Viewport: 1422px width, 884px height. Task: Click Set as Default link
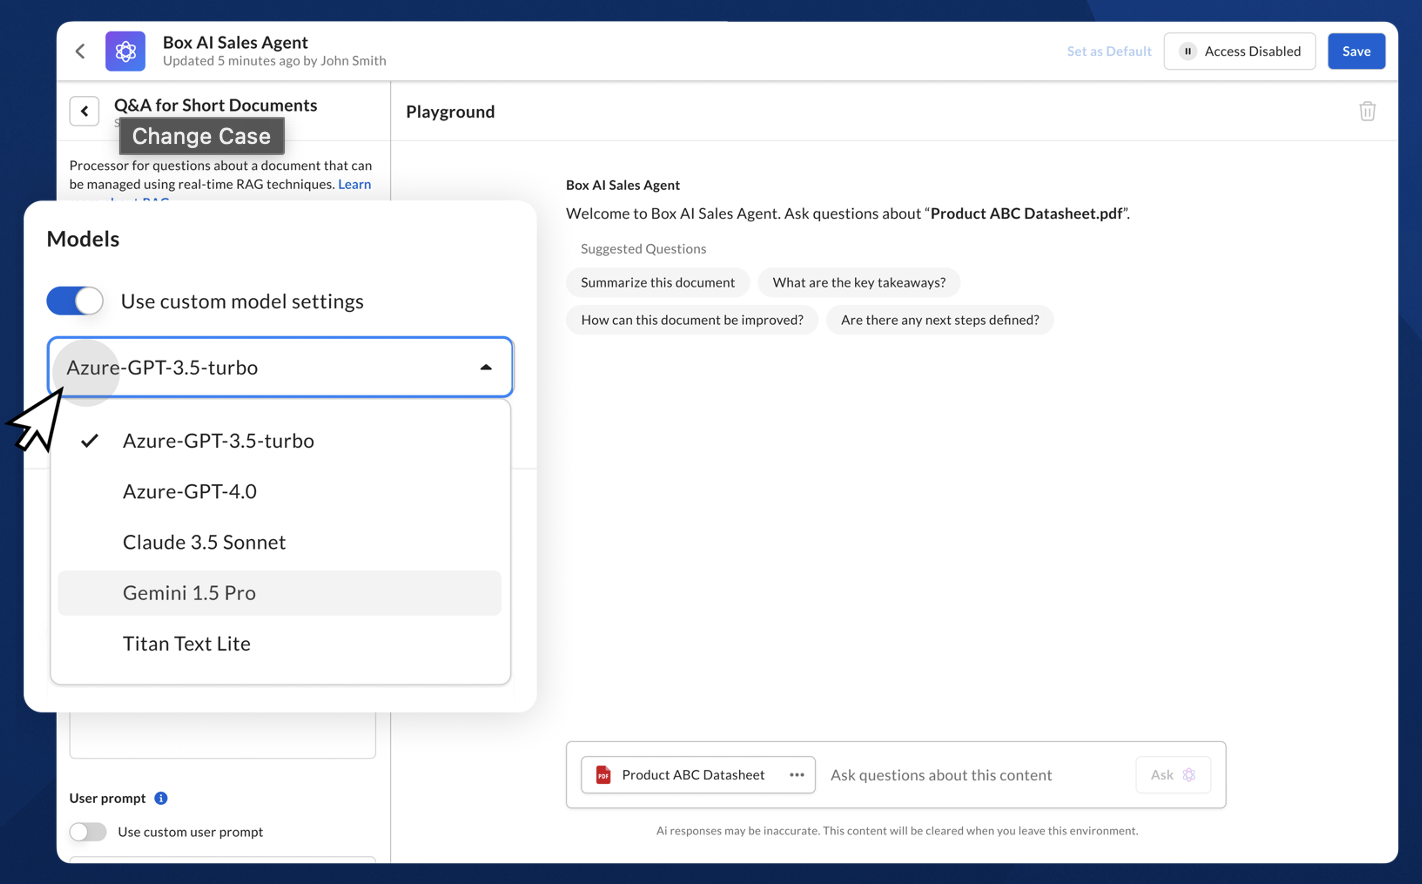(1109, 51)
